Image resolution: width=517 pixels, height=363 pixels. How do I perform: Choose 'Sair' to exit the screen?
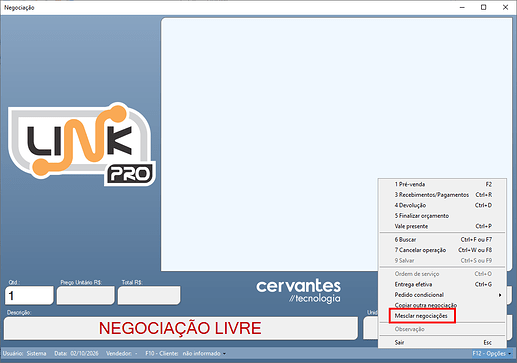442,343
